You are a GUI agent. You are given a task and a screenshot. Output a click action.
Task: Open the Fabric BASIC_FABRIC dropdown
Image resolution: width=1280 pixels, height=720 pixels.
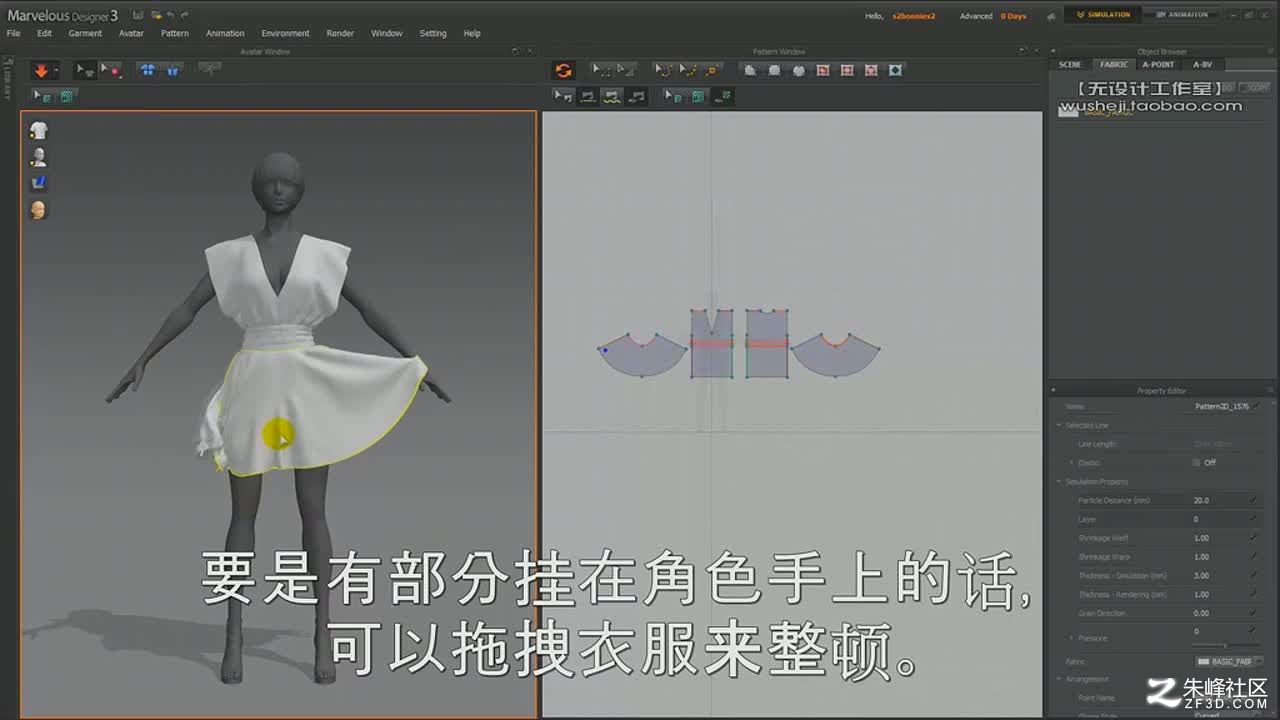(1229, 661)
